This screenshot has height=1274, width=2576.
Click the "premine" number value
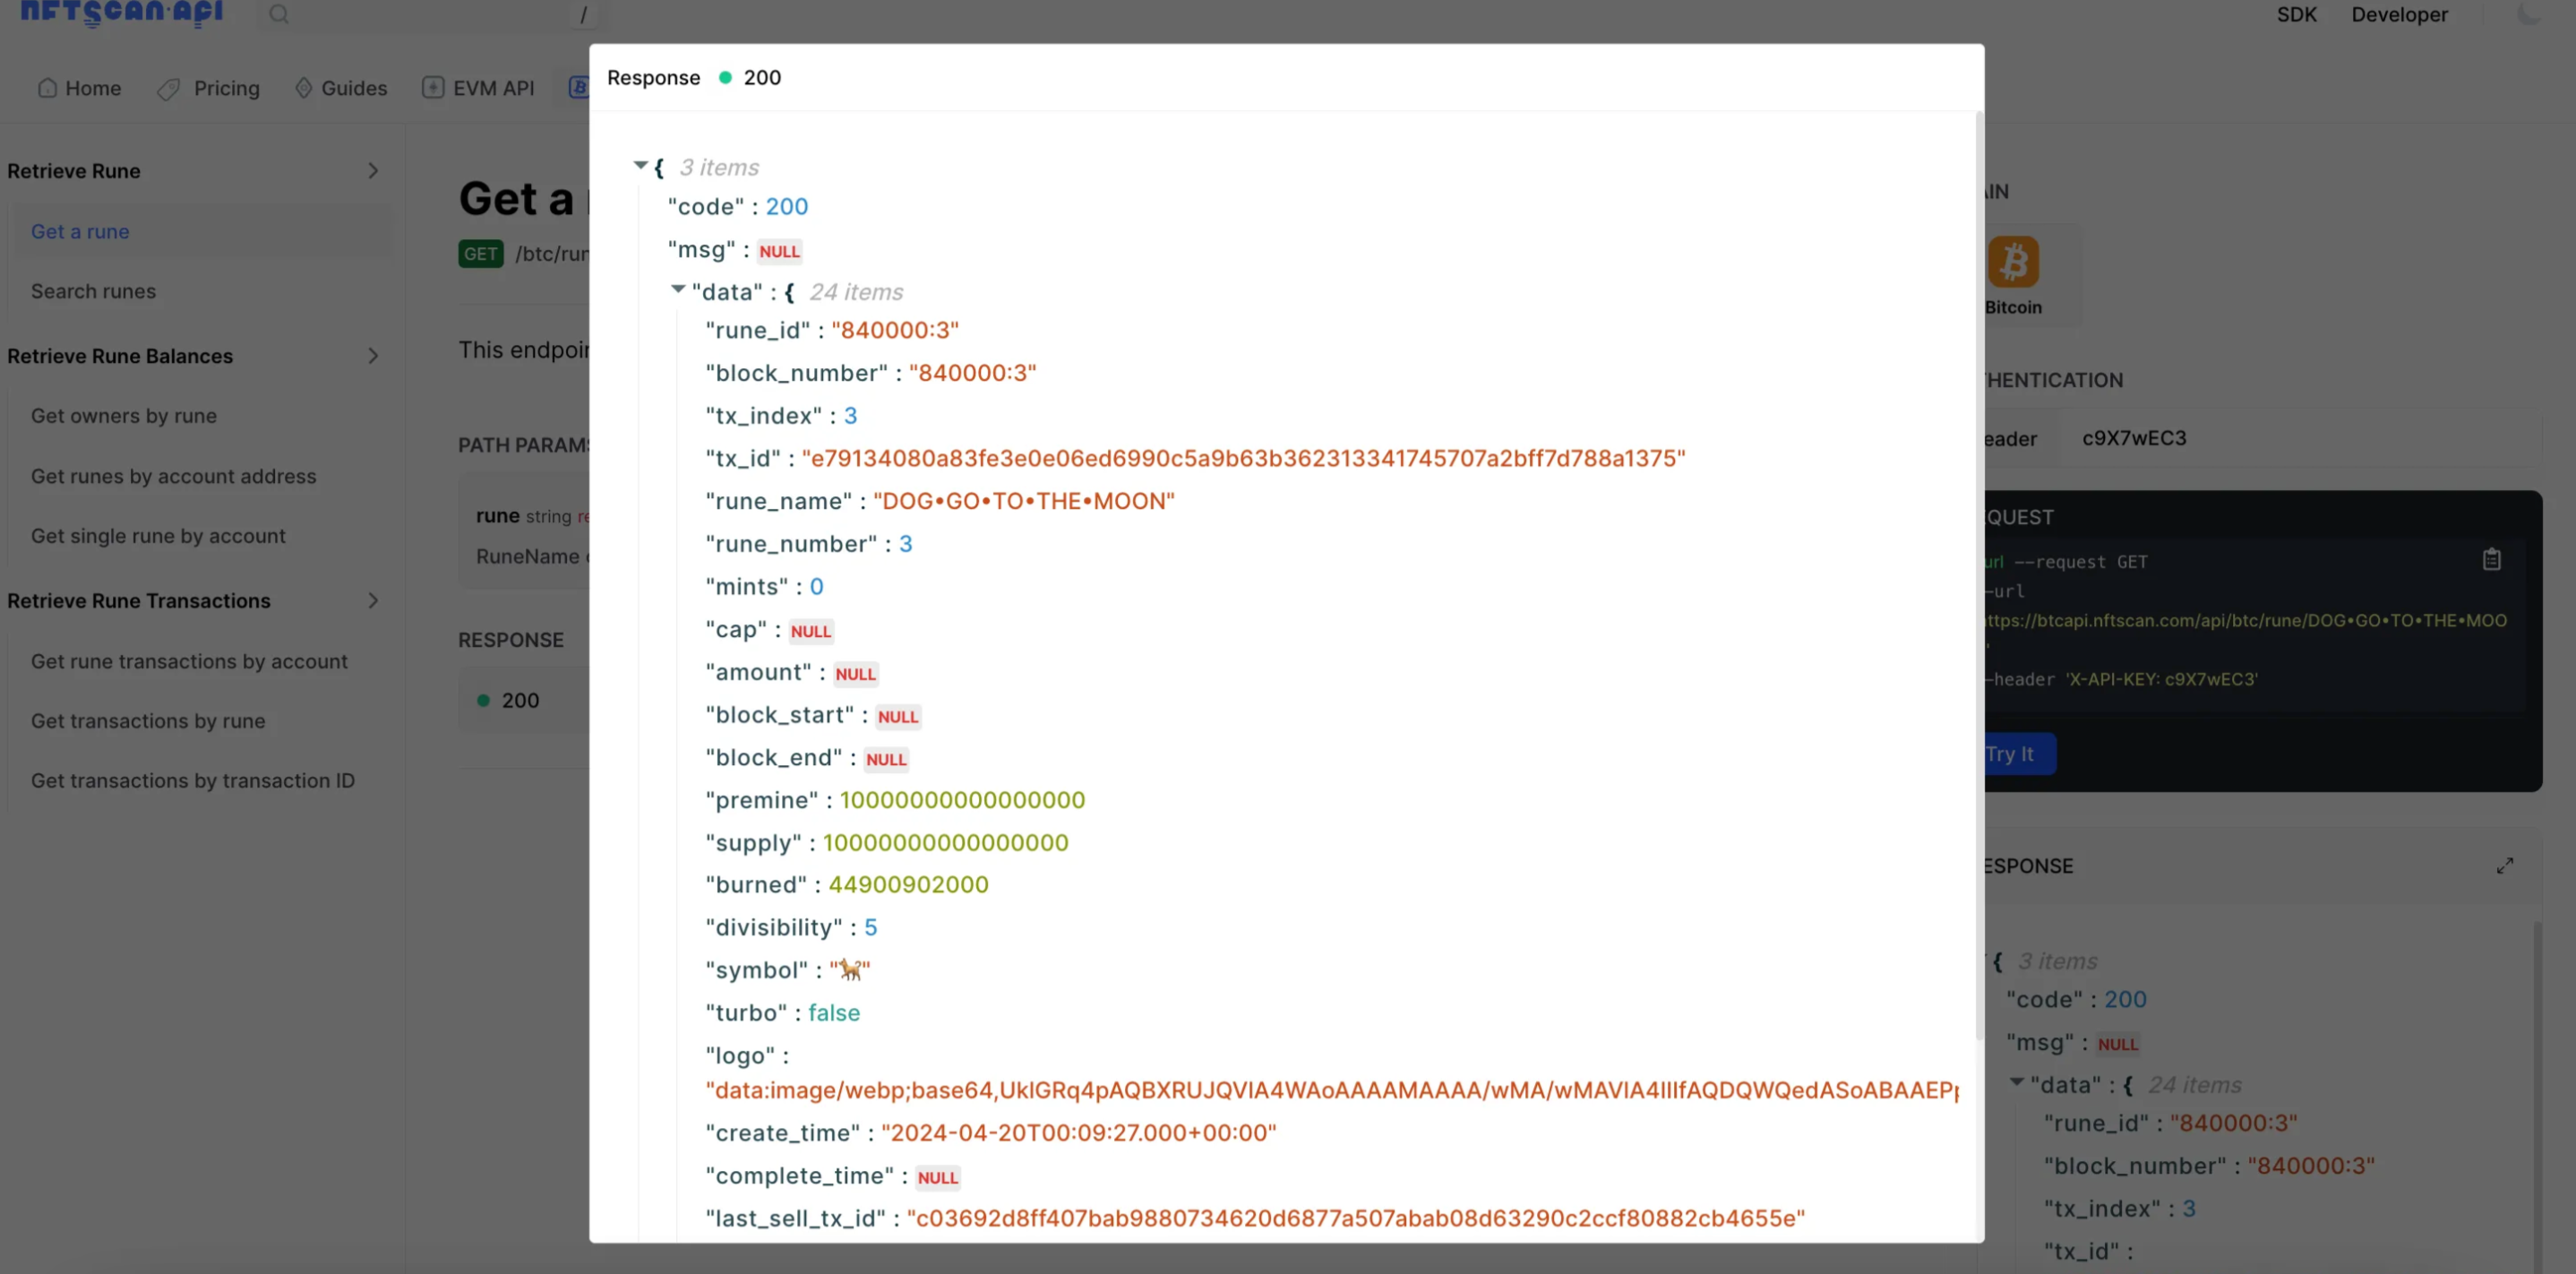[x=962, y=800]
